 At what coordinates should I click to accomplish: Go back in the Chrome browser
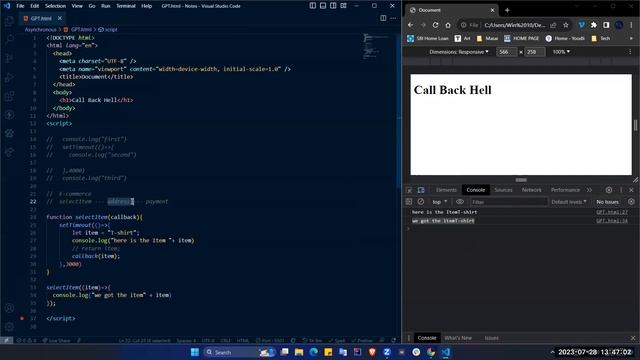coord(411,25)
